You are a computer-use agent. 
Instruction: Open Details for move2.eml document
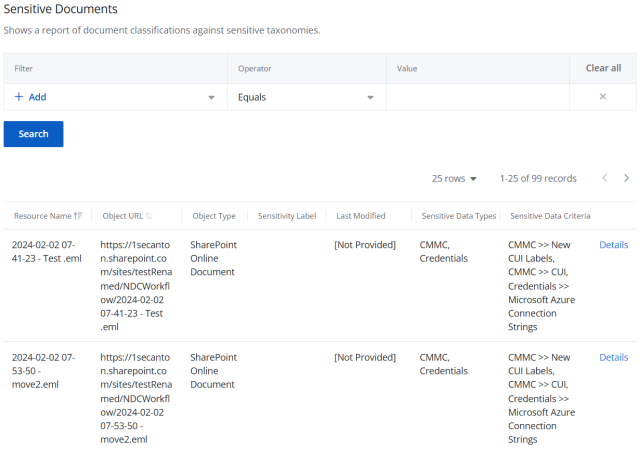tap(613, 357)
